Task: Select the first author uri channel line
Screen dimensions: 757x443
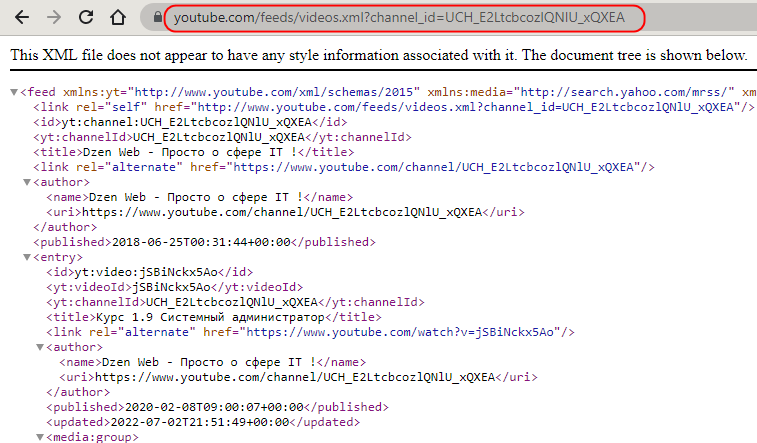Action: 285,212
